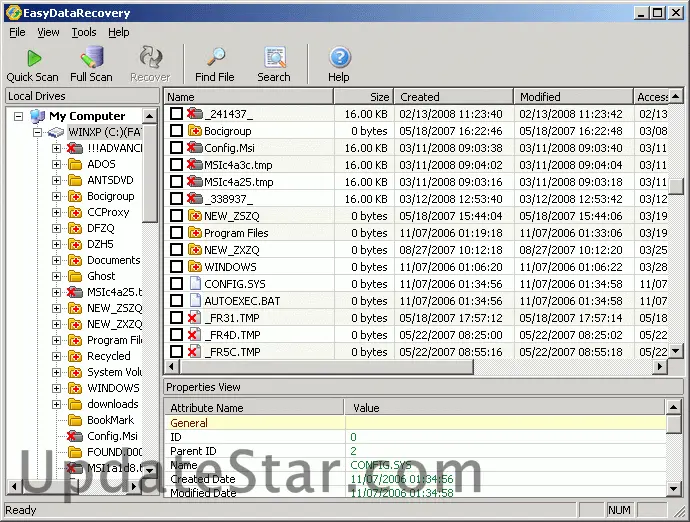The height and width of the screenshot is (522, 690).
Task: Open the Tools menu
Action: coord(84,32)
